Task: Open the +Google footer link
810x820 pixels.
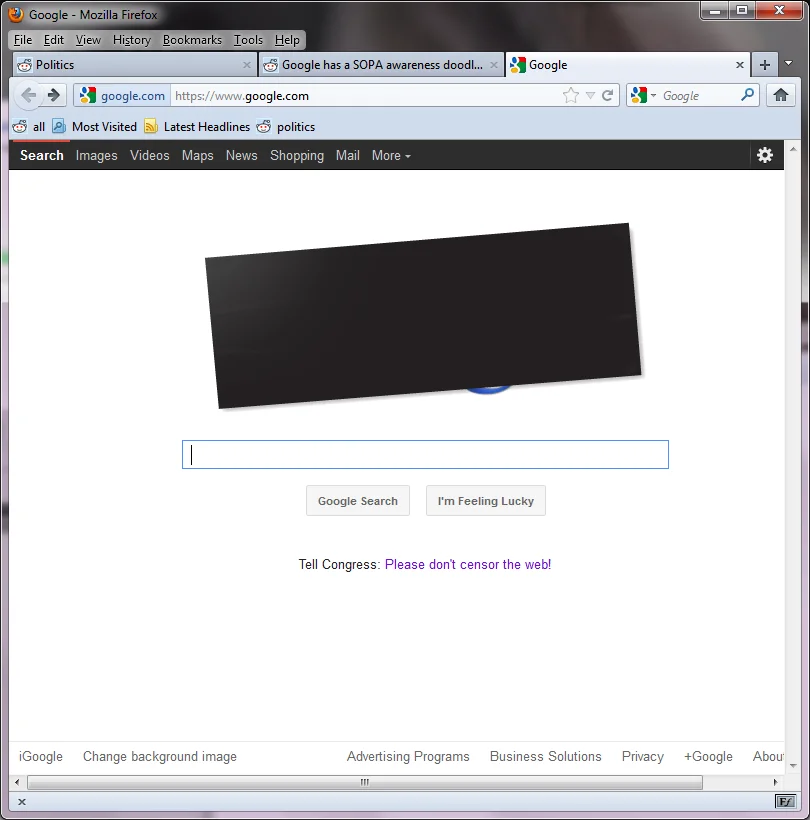Action: tap(708, 756)
